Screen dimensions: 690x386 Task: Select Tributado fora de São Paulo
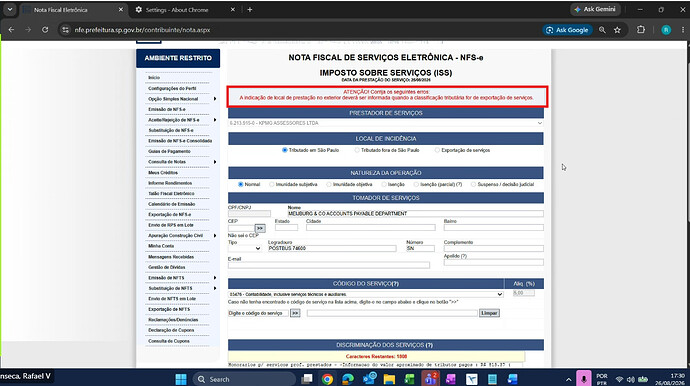[x=357, y=150]
